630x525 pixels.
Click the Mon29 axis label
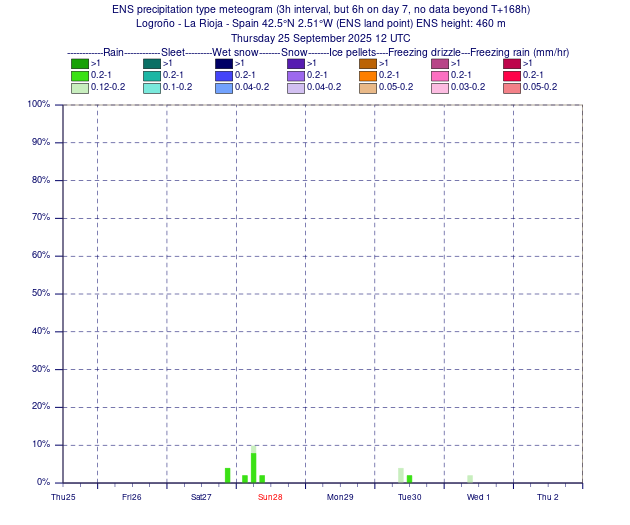coord(340,497)
